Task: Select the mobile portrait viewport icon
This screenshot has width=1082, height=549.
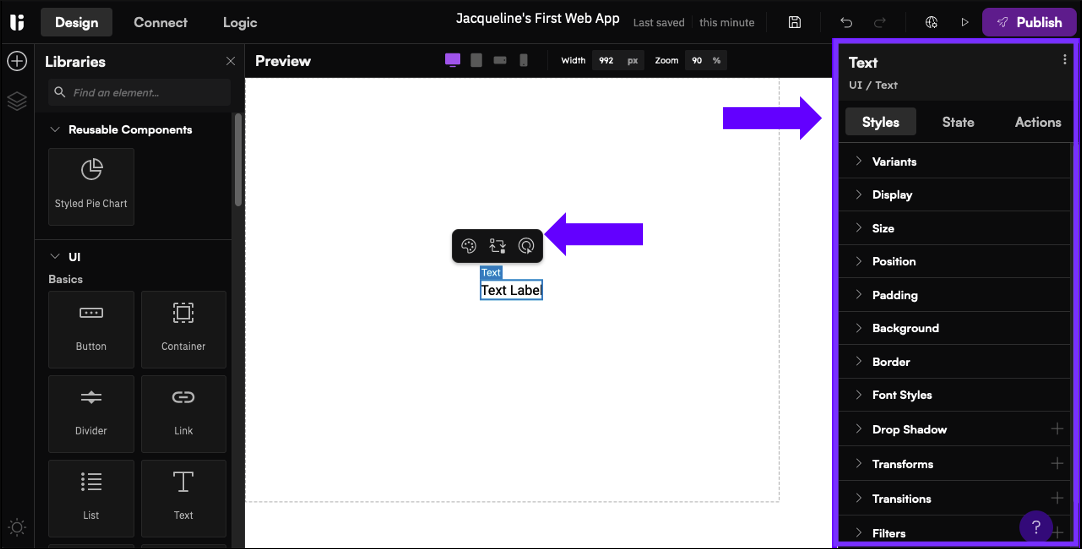Action: point(524,60)
